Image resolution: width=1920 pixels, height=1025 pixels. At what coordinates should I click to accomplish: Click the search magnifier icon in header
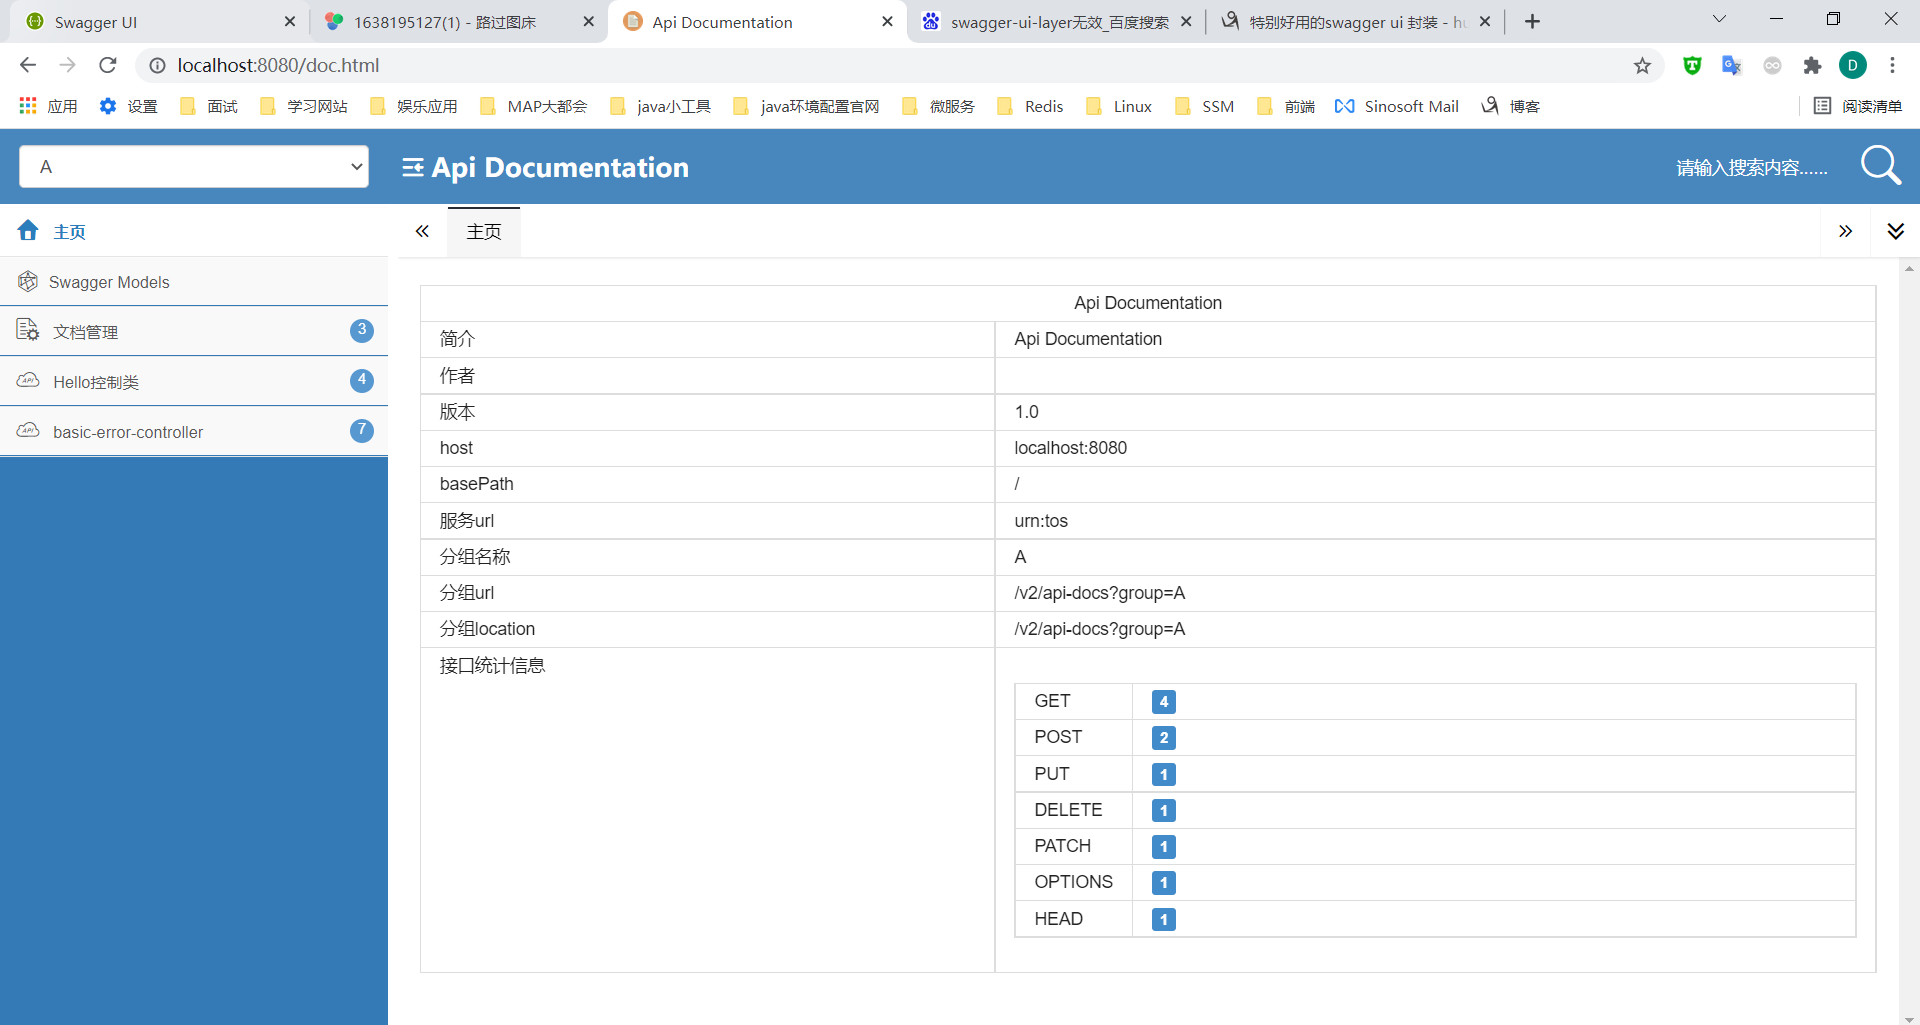tap(1880, 166)
